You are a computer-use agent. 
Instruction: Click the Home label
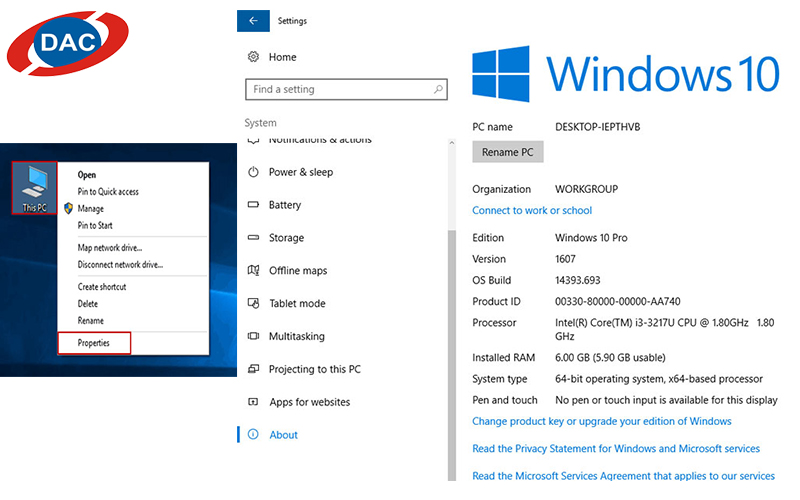pos(283,57)
